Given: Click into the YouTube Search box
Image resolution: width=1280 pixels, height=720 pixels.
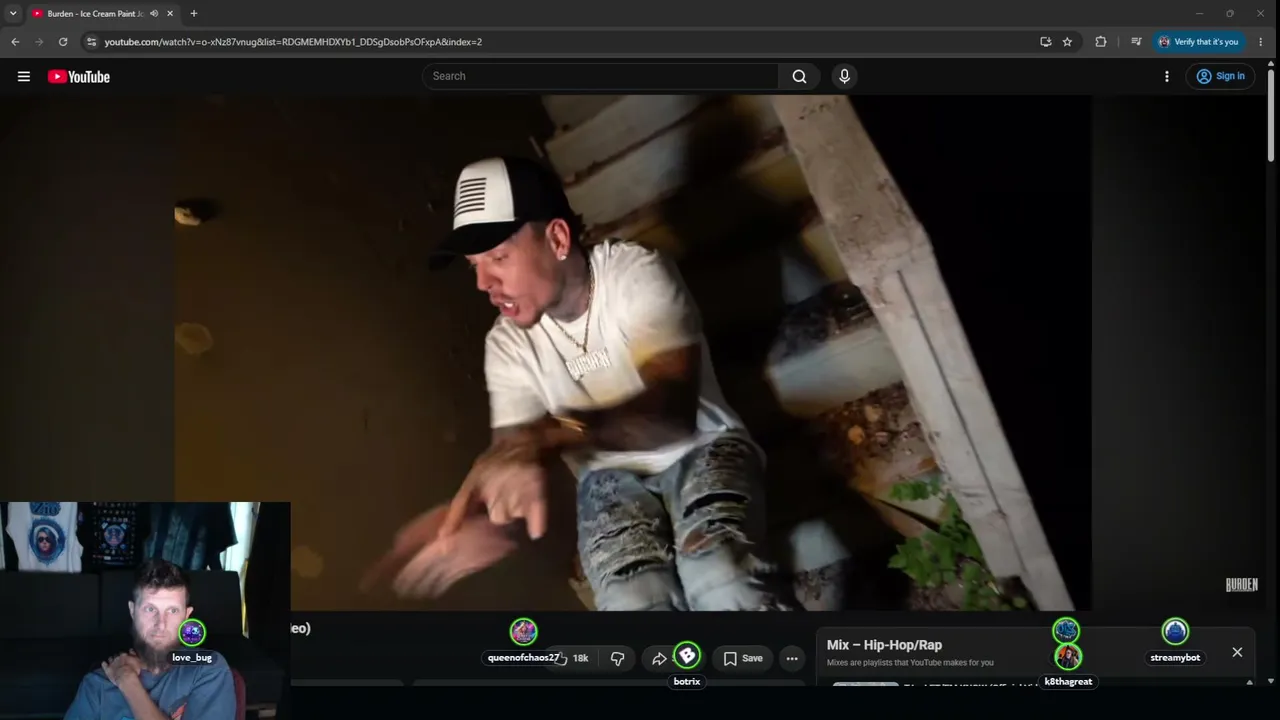Looking at the screenshot, I should point(600,76).
